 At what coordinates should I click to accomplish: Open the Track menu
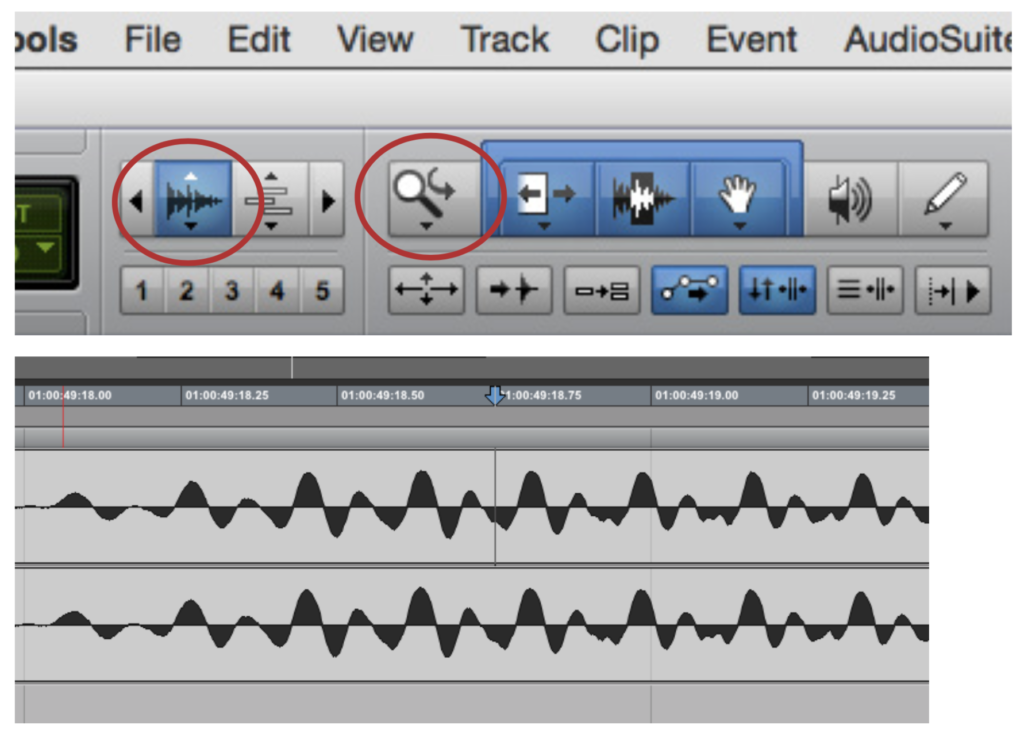(505, 40)
